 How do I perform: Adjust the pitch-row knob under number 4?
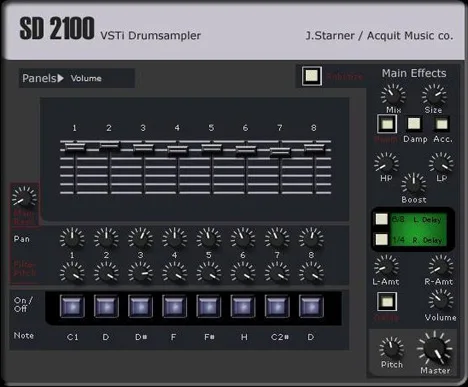click(174, 273)
